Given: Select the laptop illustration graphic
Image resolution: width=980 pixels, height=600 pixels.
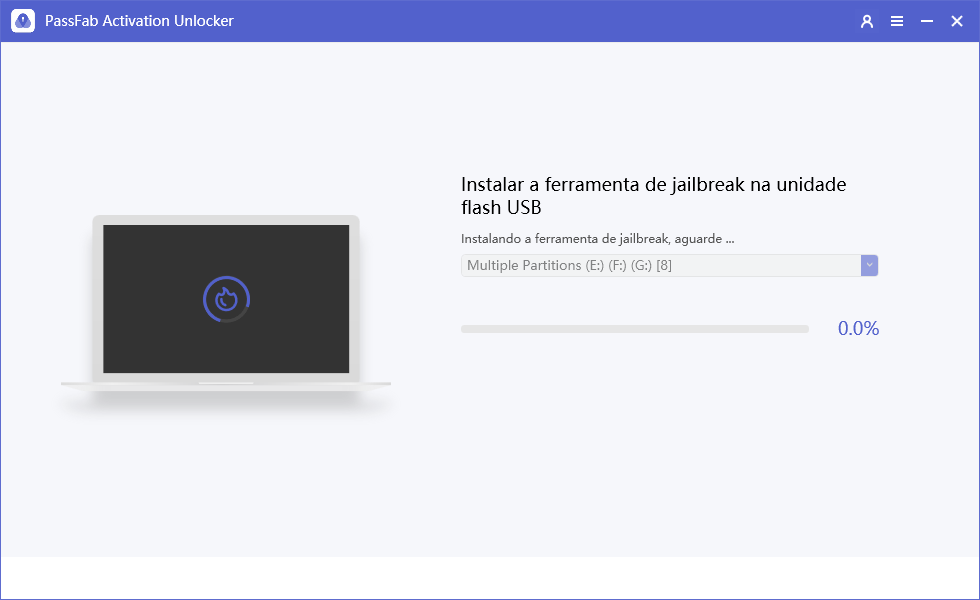Looking at the screenshot, I should click(x=224, y=300).
